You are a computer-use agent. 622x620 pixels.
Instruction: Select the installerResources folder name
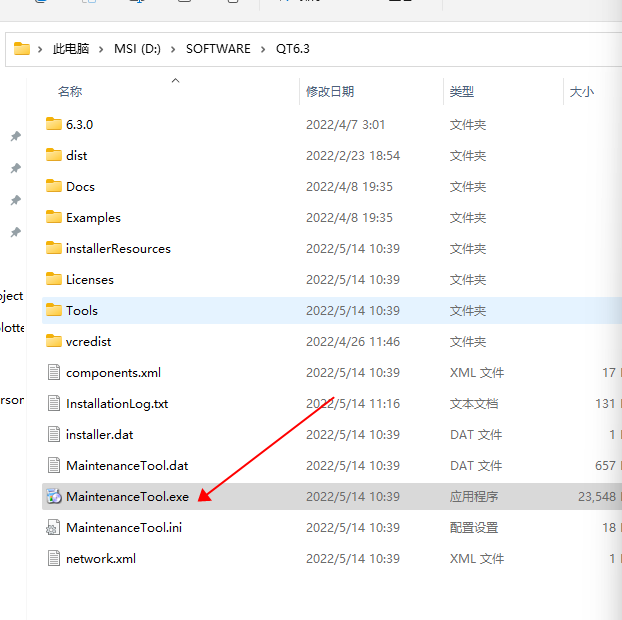118,249
